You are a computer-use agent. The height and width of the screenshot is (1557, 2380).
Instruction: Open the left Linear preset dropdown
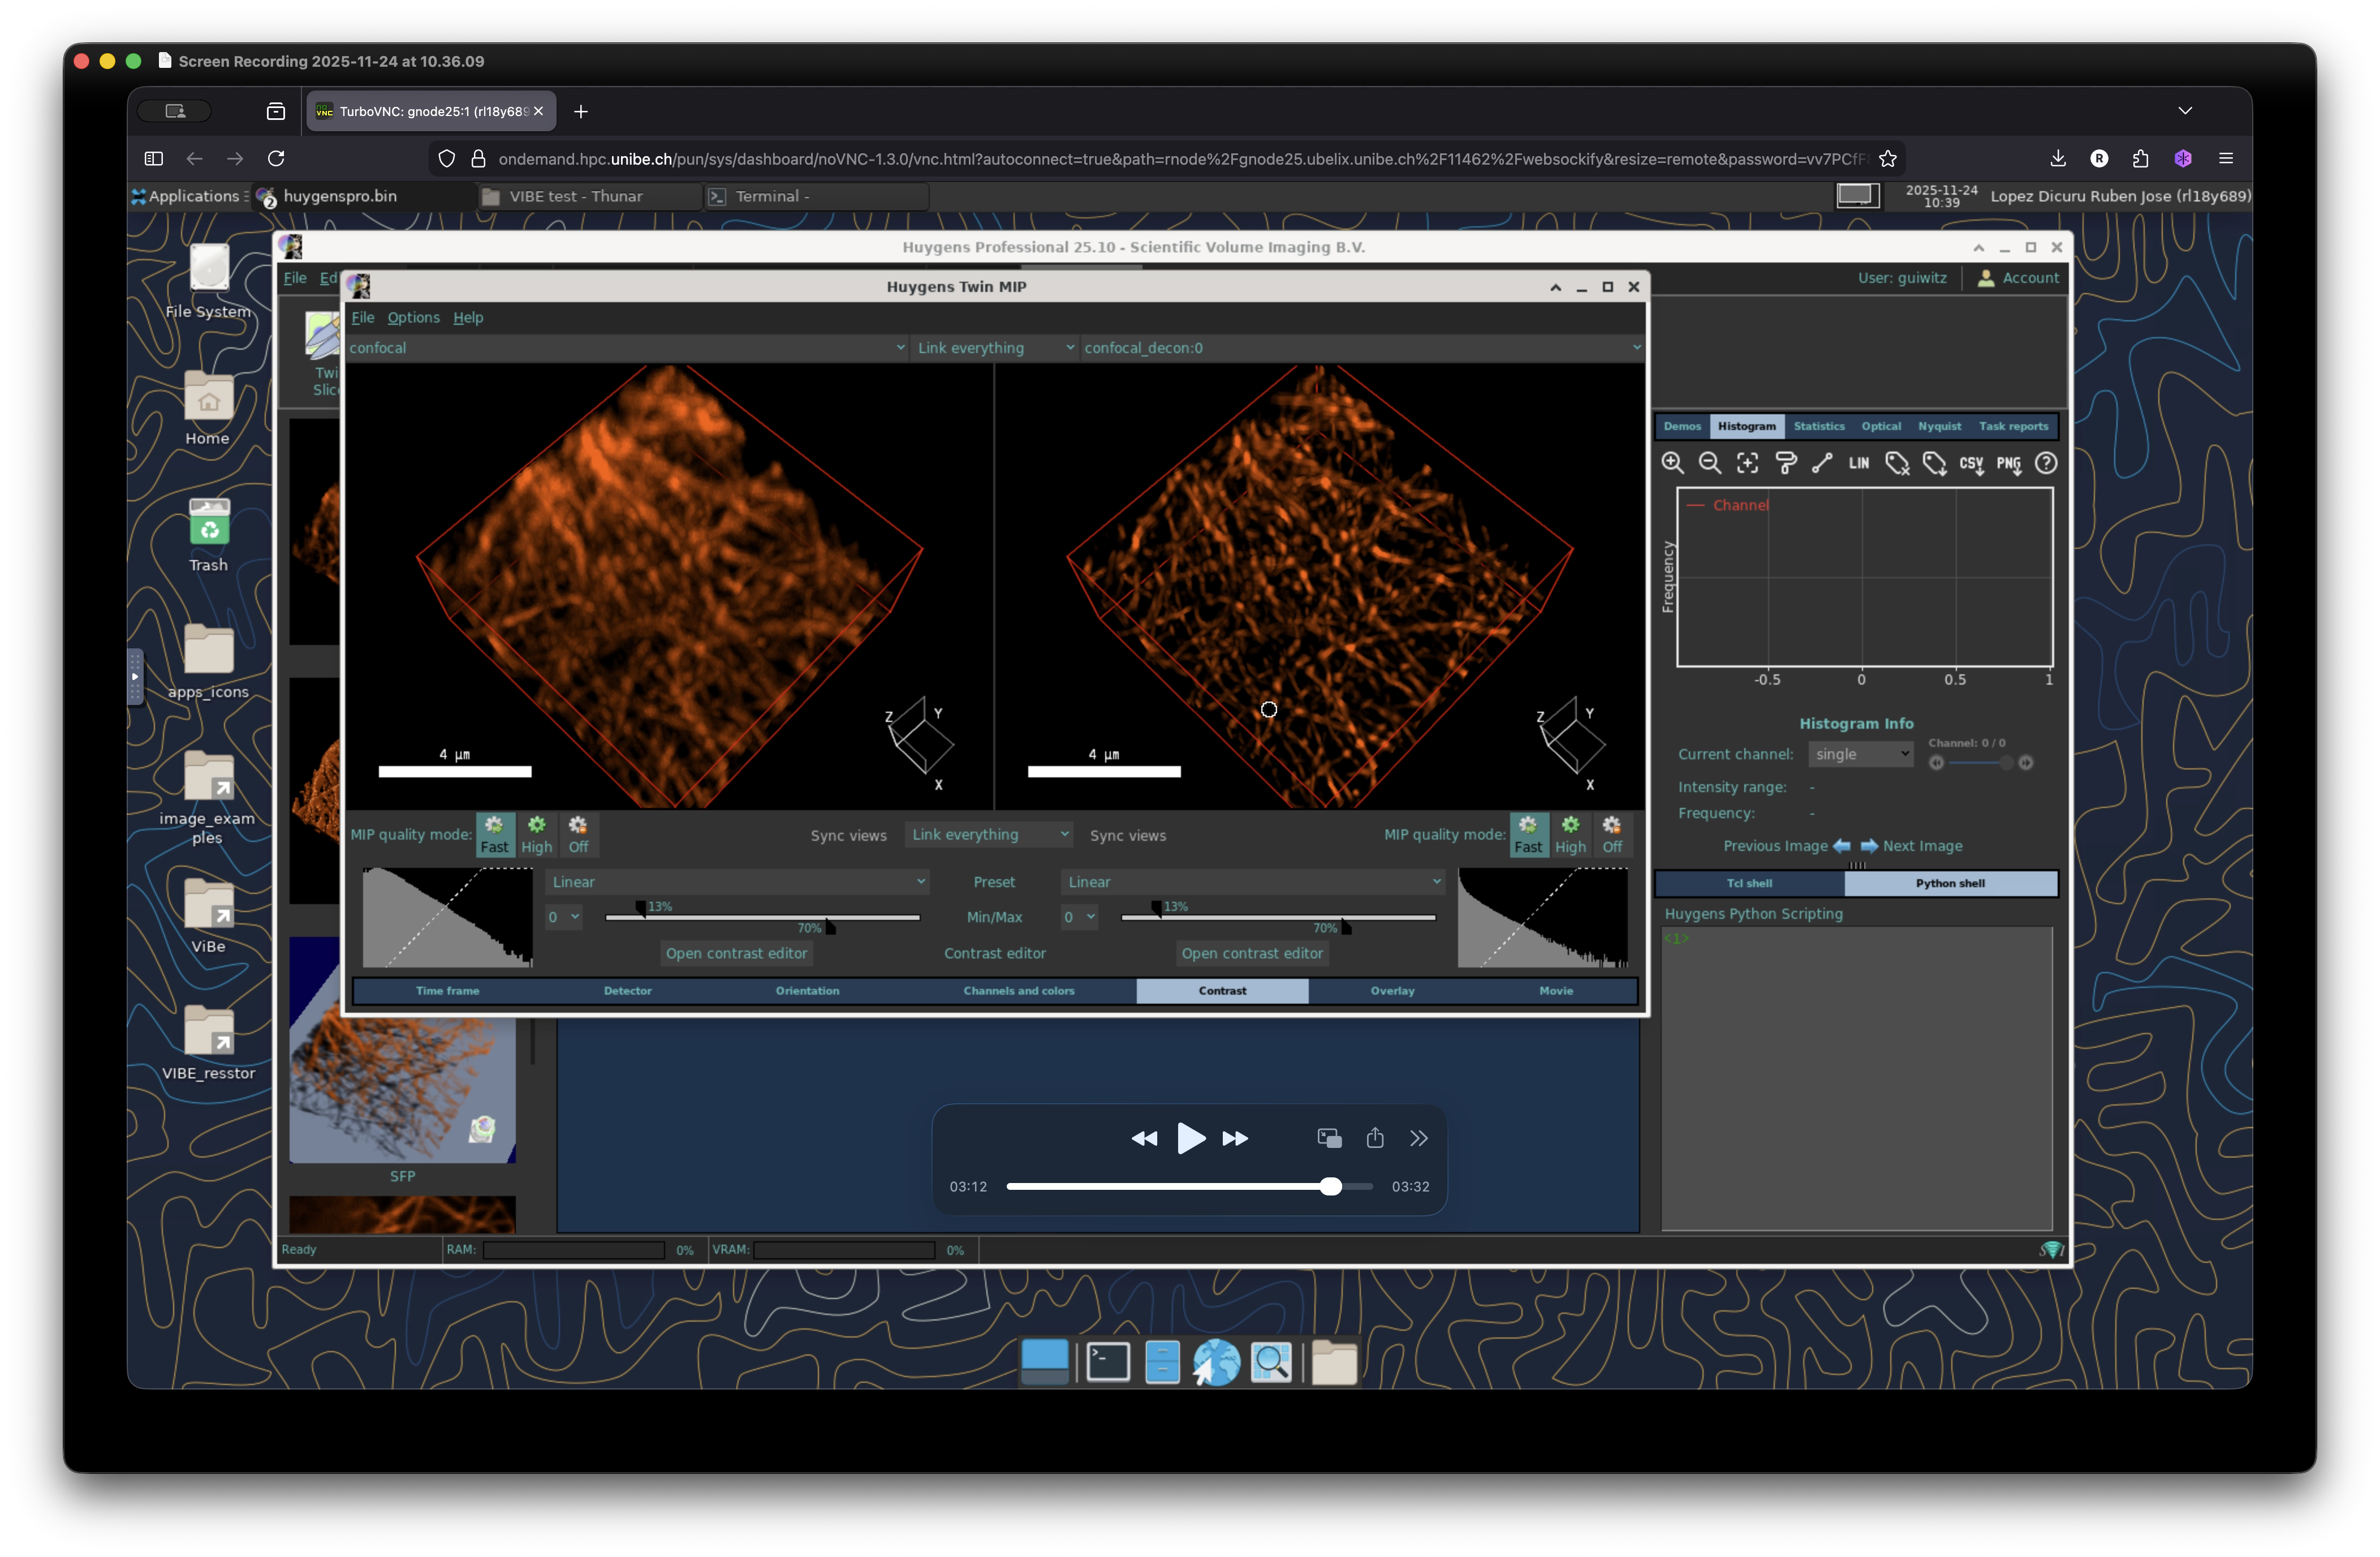click(737, 881)
